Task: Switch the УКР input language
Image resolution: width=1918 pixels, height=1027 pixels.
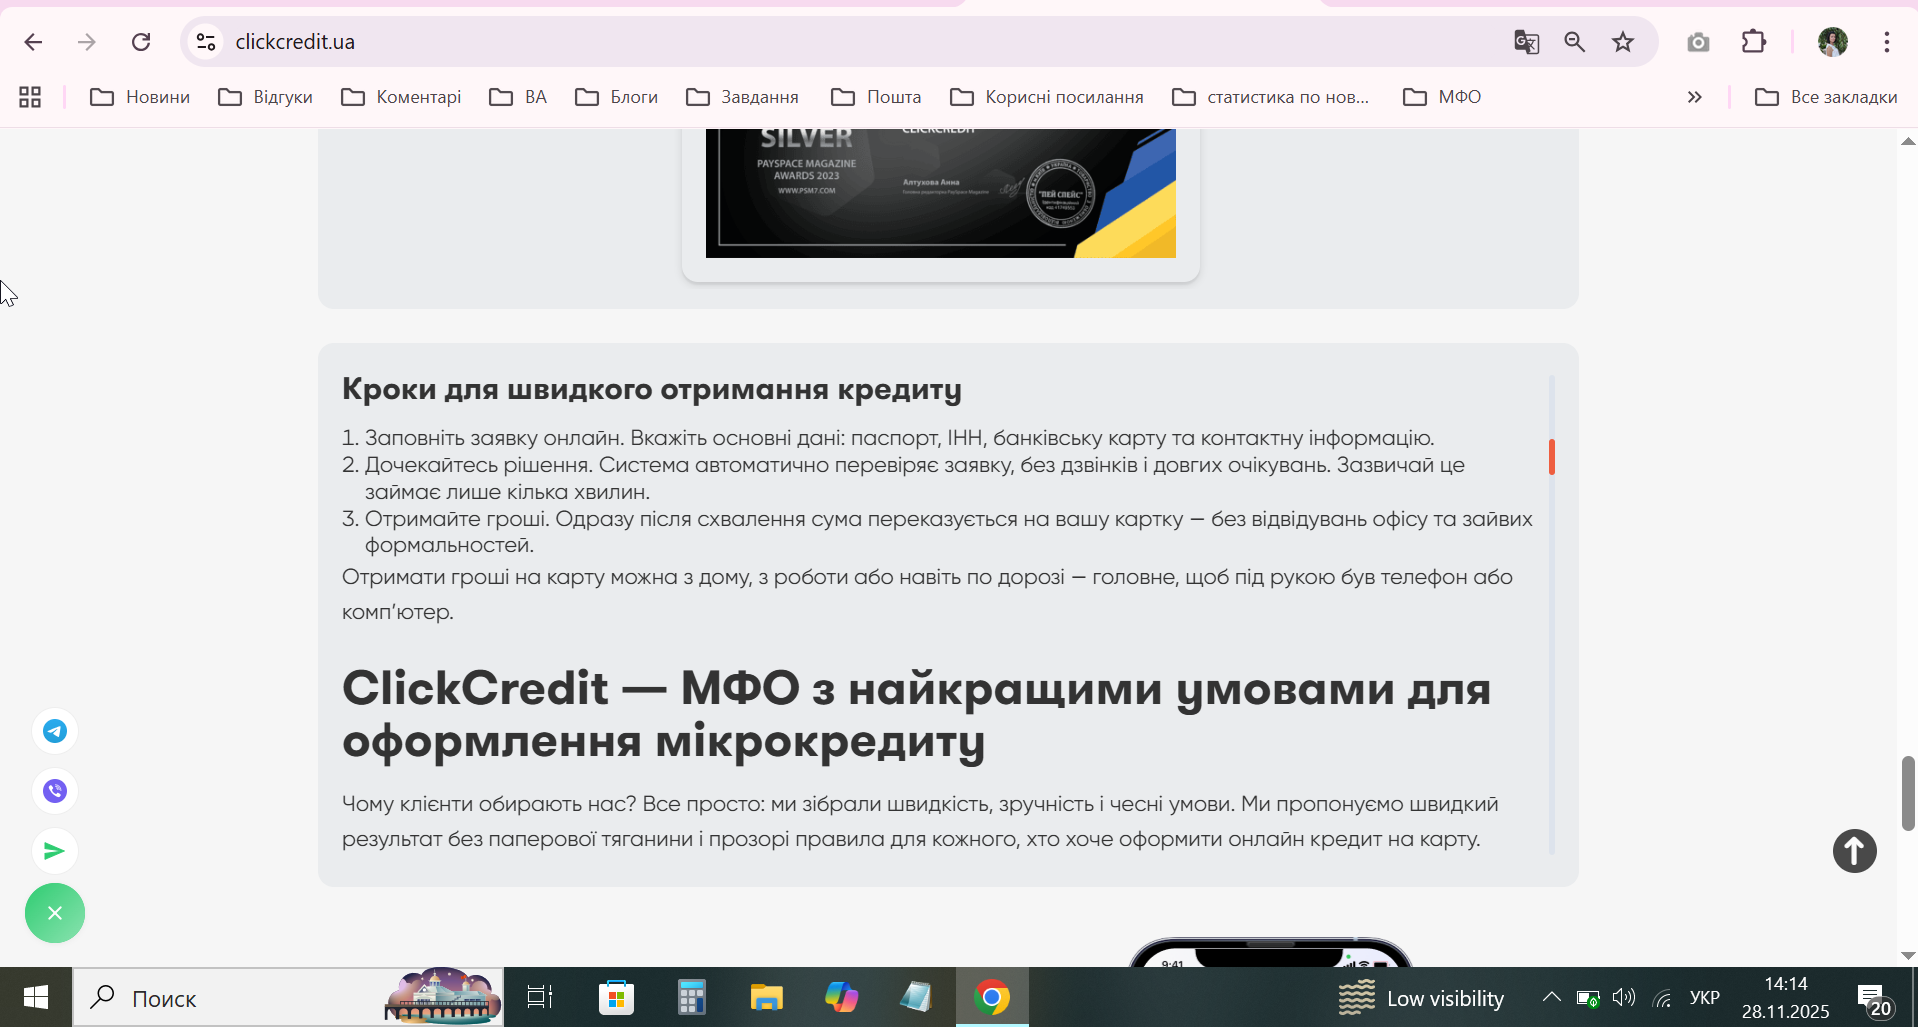Action: (x=1705, y=998)
